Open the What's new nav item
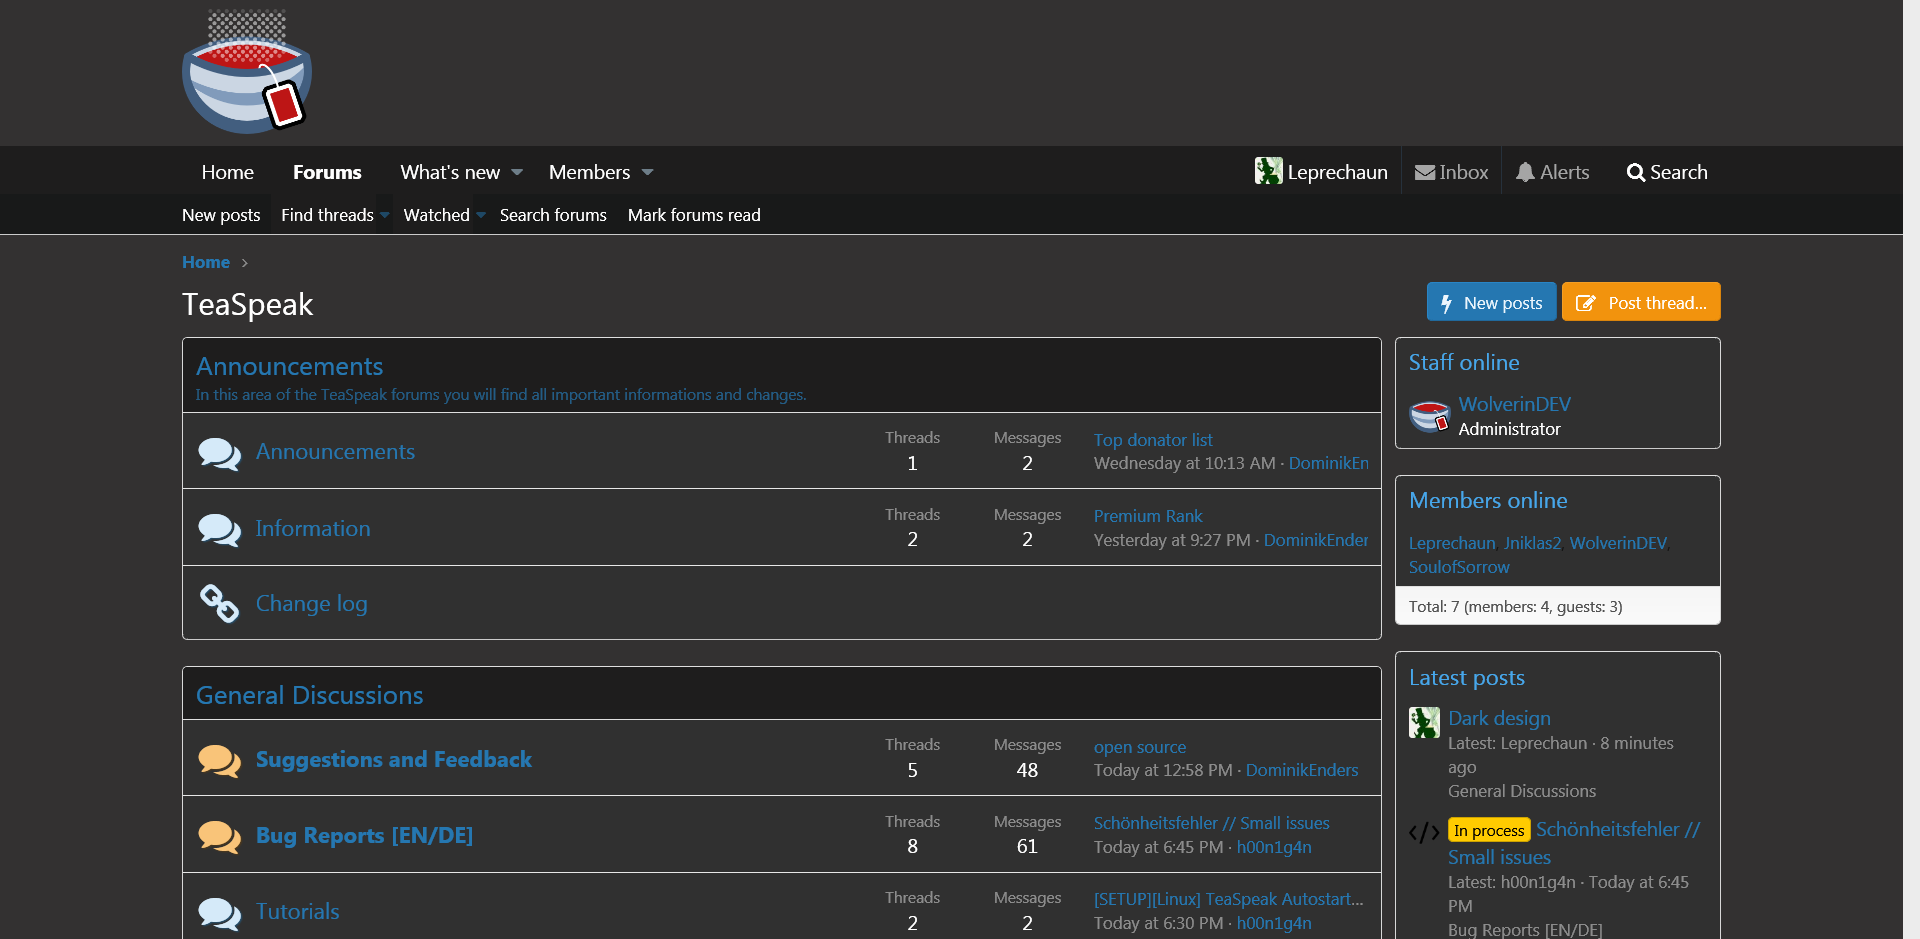This screenshot has height=939, width=1920. [450, 172]
